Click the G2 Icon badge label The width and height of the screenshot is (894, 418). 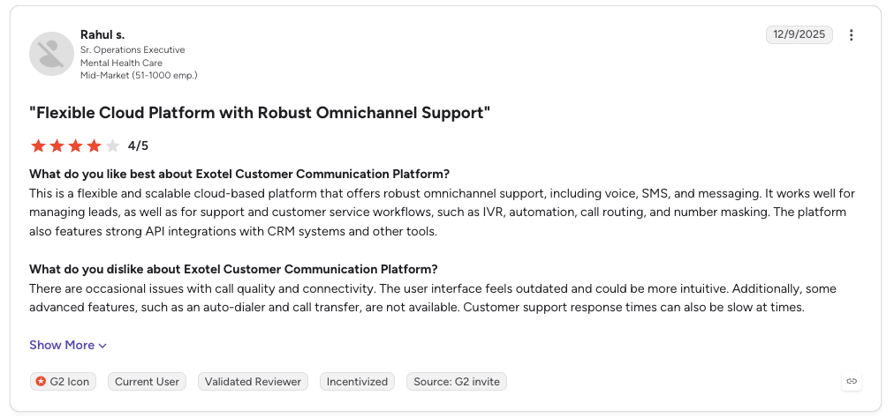click(x=70, y=382)
